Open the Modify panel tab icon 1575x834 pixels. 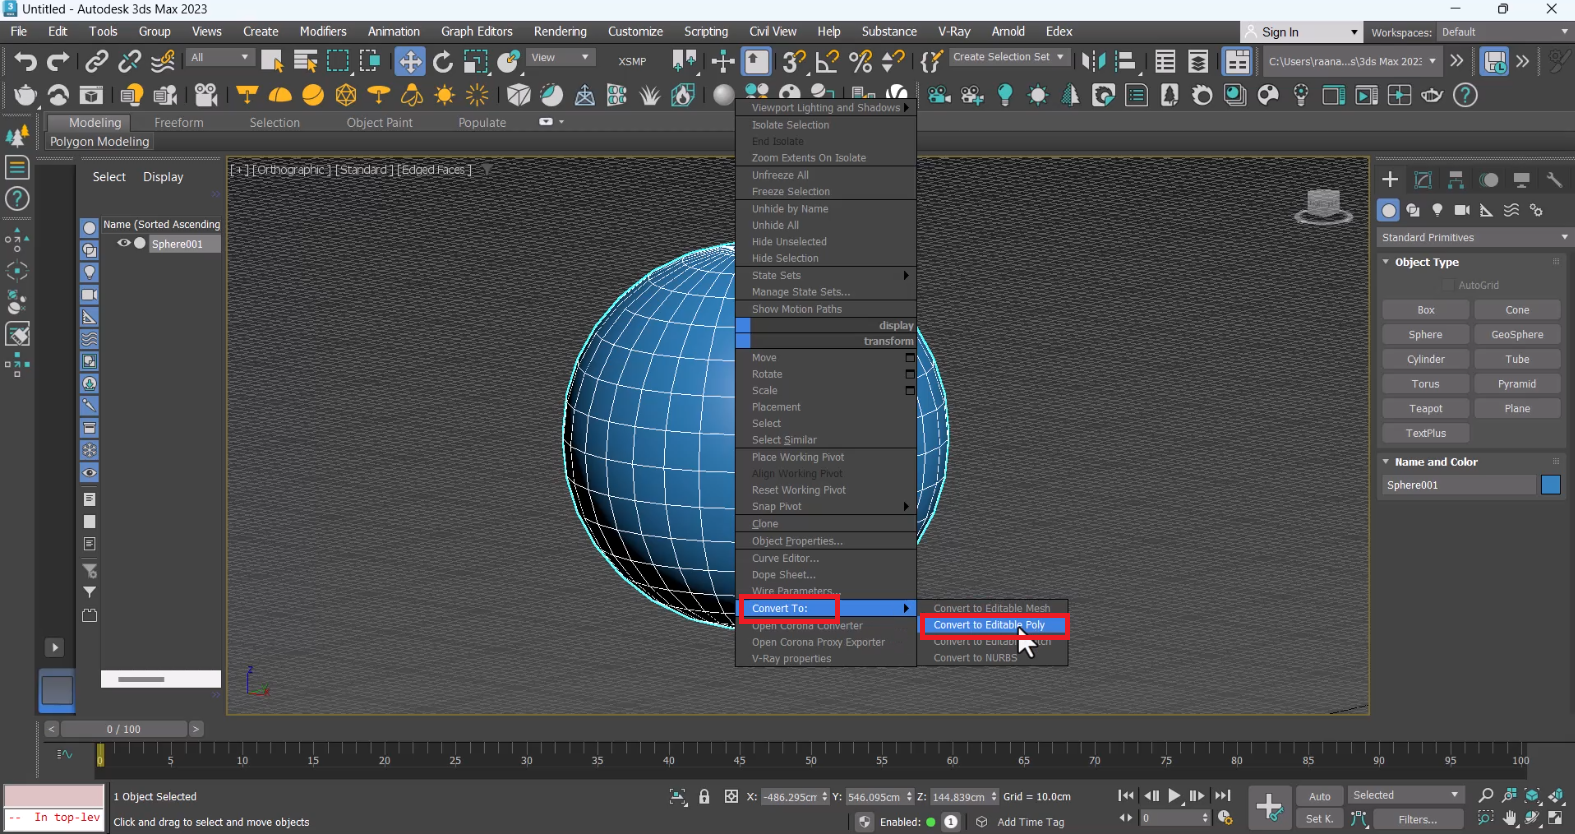(x=1423, y=180)
